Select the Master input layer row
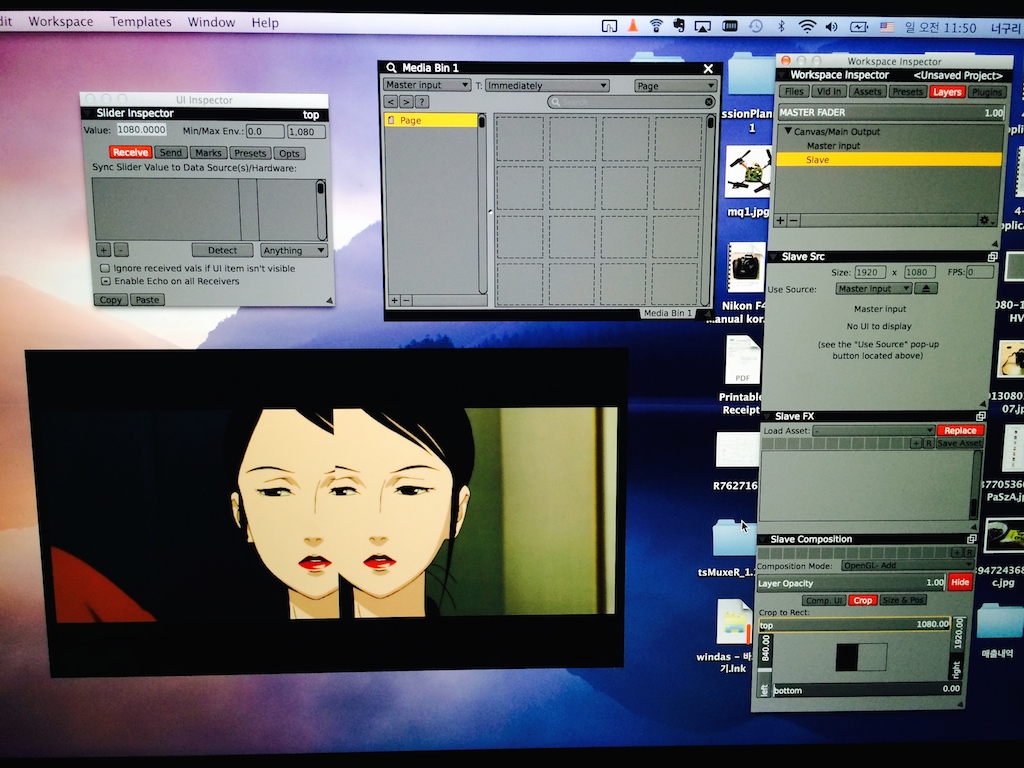 click(x=889, y=146)
